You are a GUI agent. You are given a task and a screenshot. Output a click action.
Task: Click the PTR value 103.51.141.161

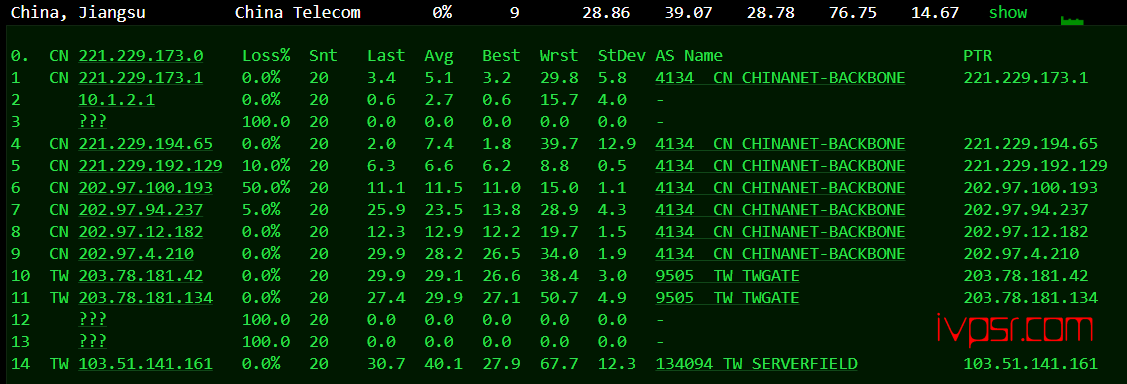click(x=1031, y=364)
